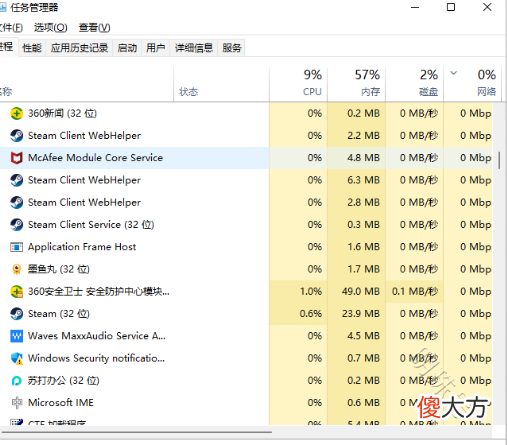This screenshot has height=445, width=507.
Task: Select the 墨鱼丸 (32 位) name
Action: (59, 269)
